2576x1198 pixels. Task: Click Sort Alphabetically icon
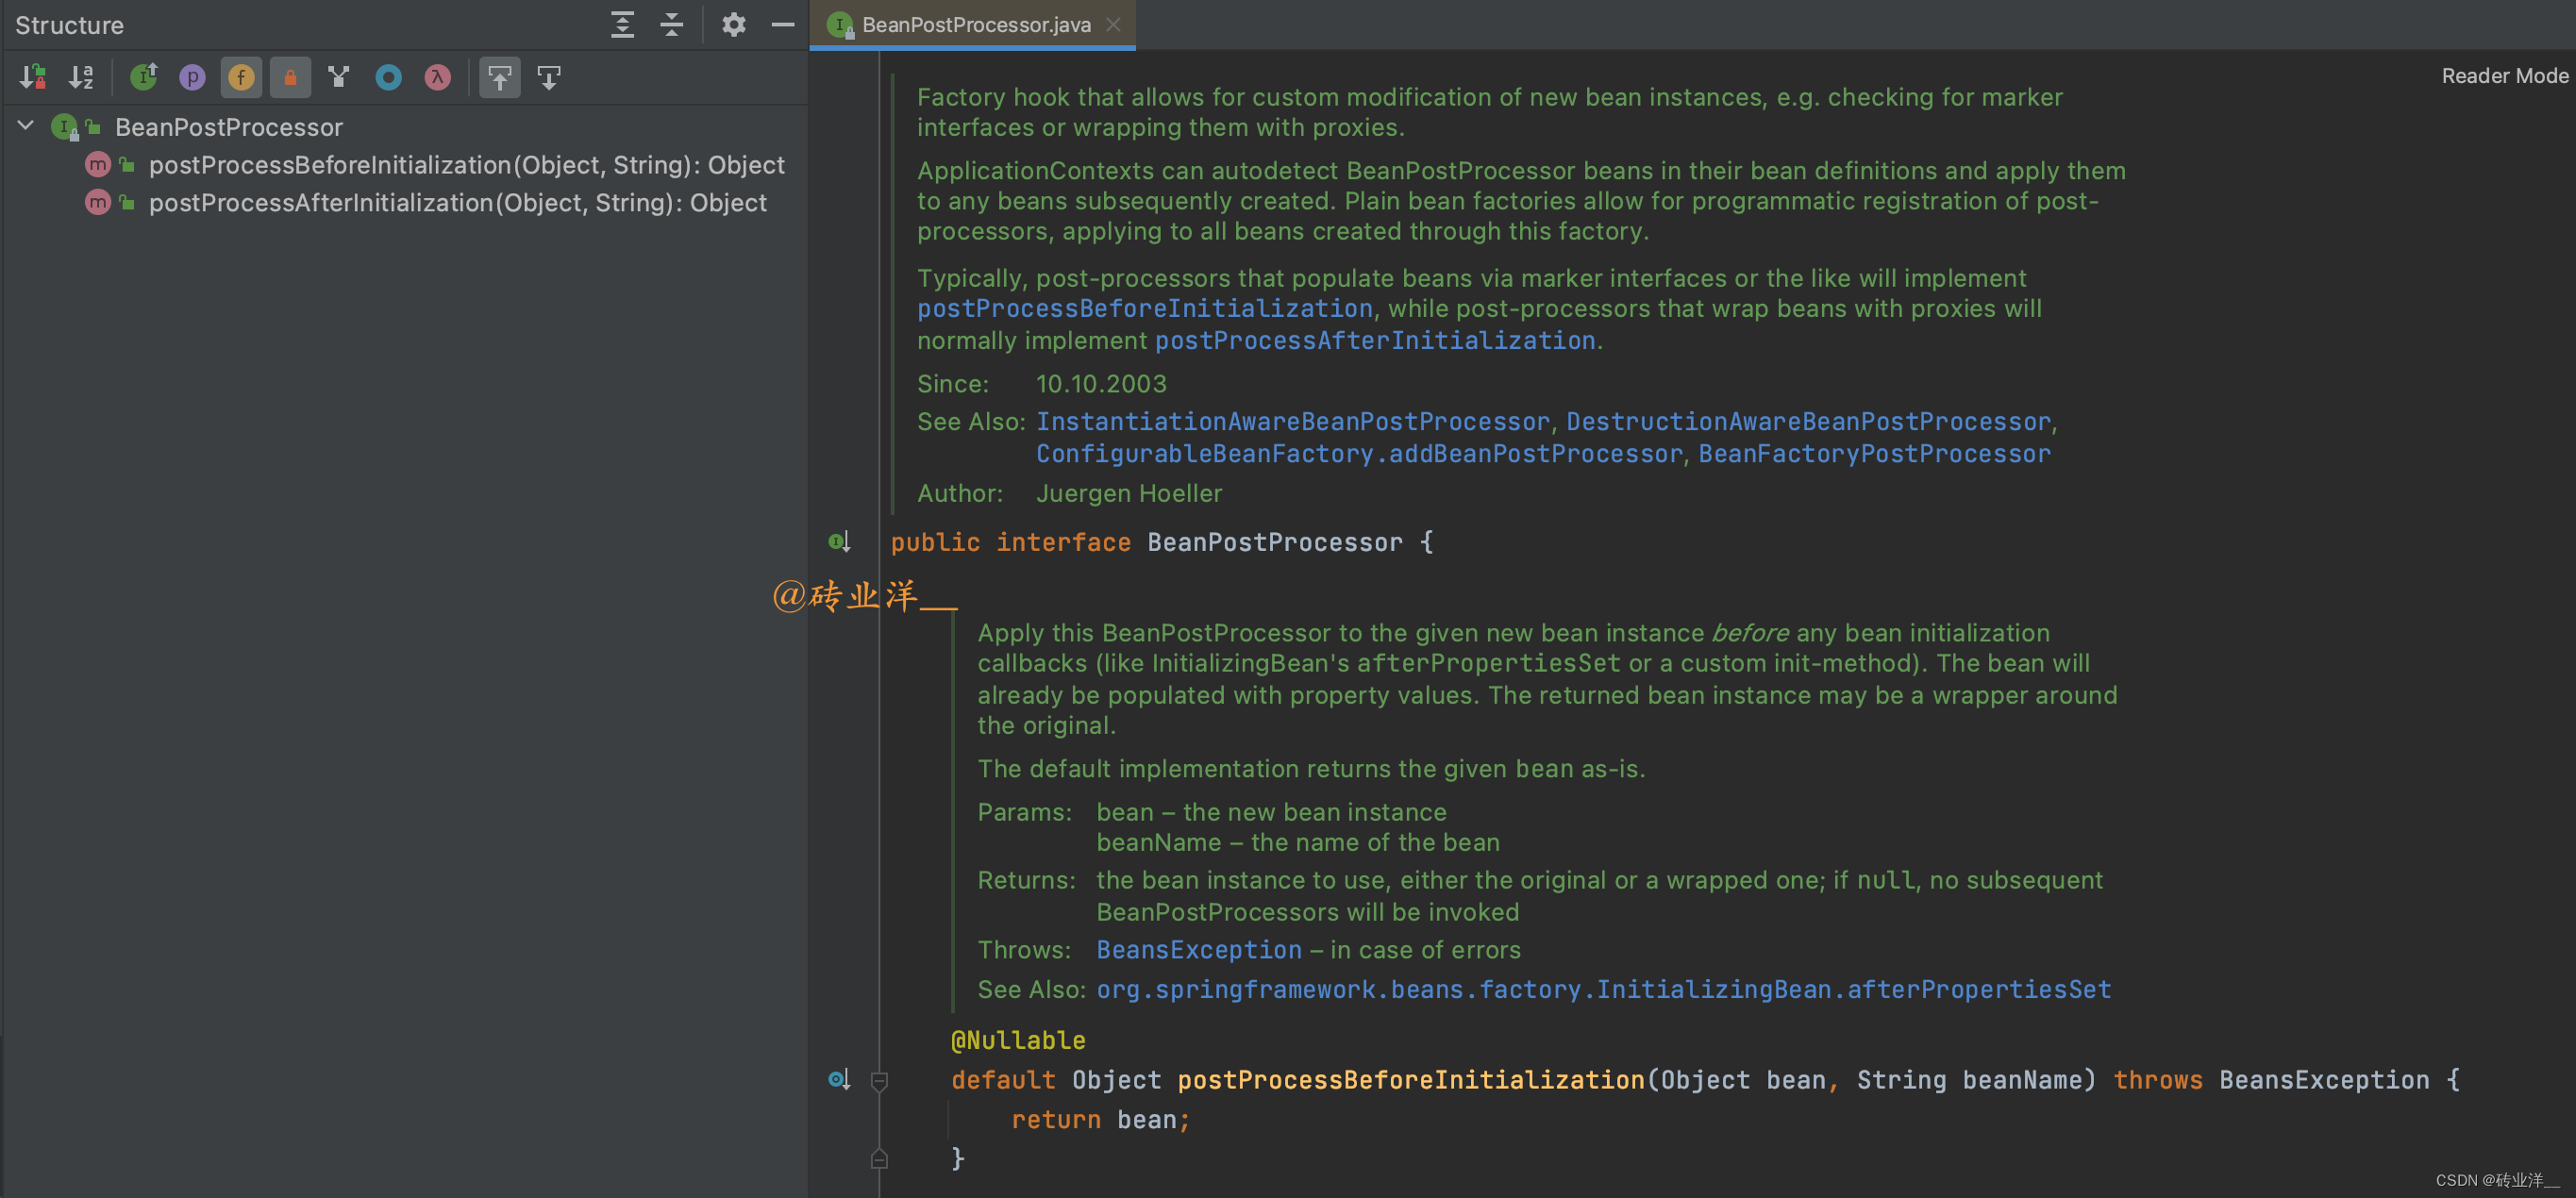click(81, 77)
